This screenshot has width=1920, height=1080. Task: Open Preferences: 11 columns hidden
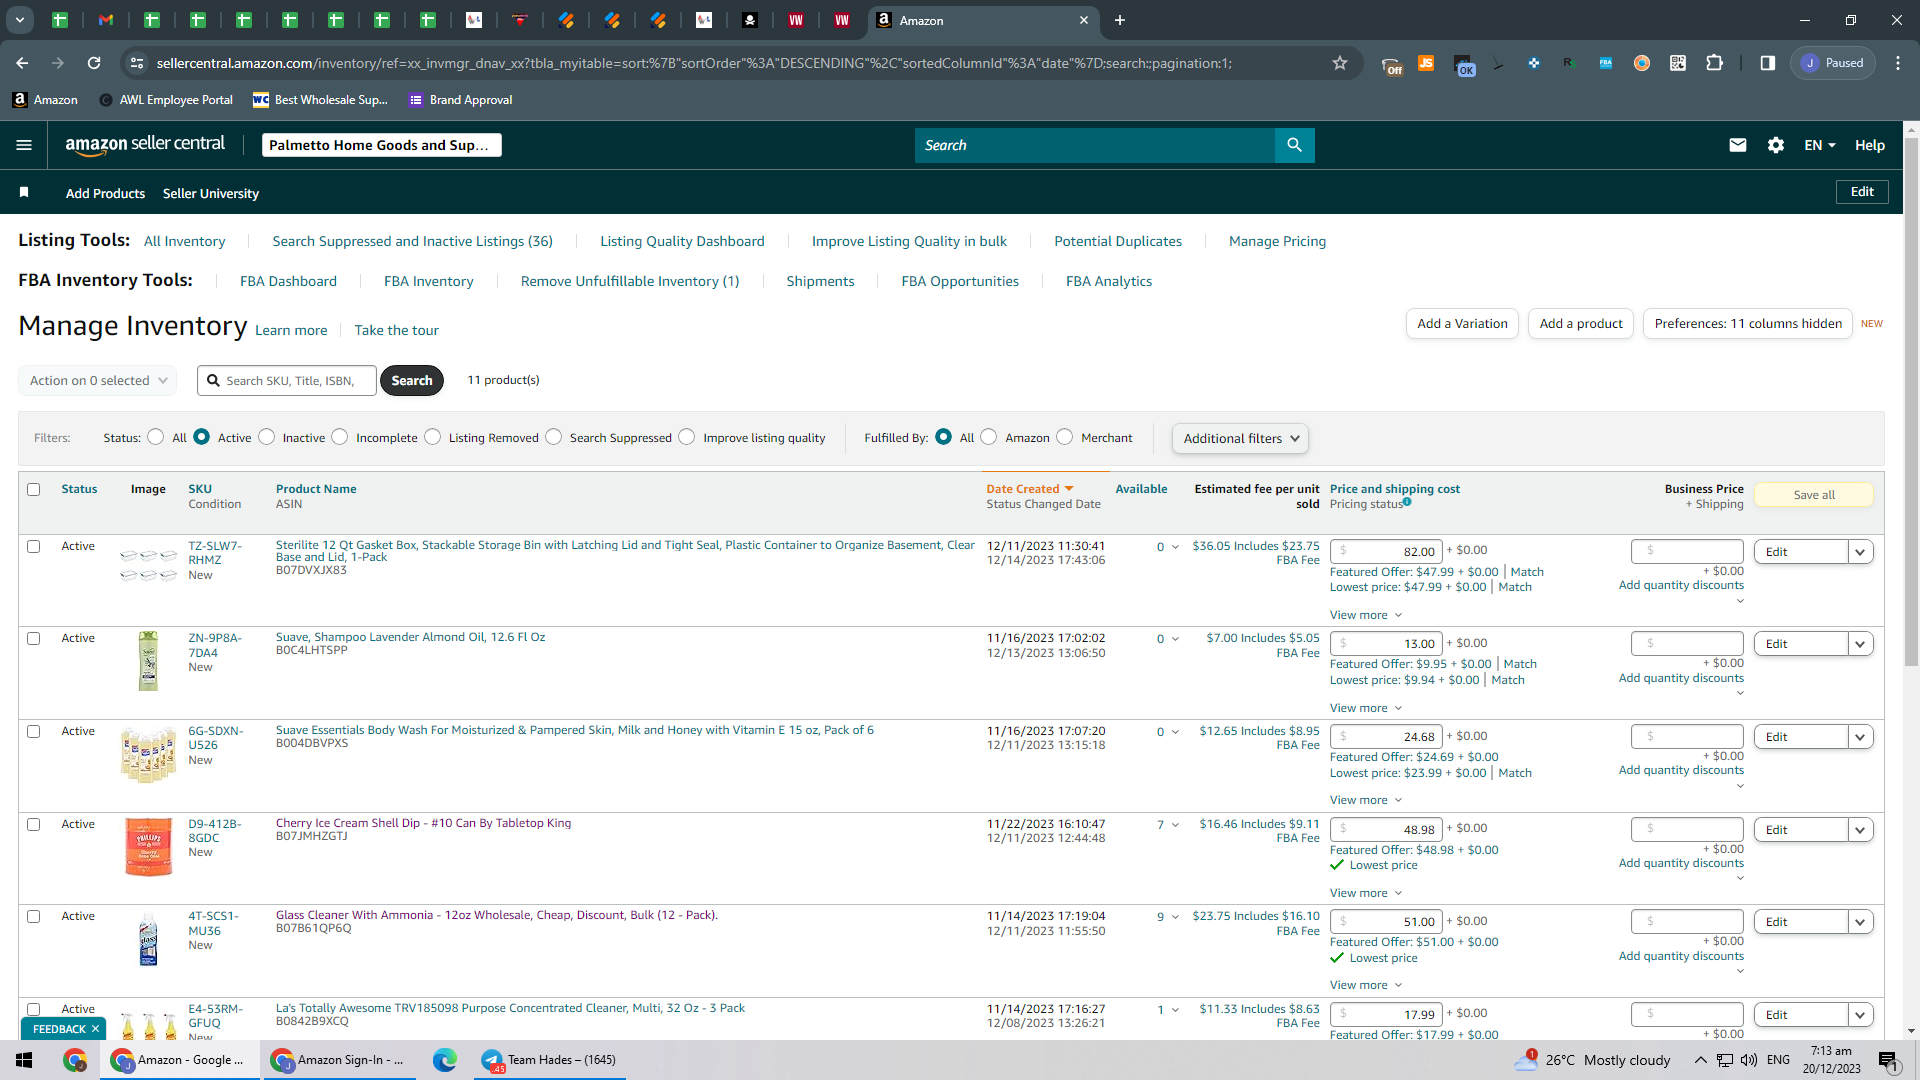click(x=1748, y=324)
